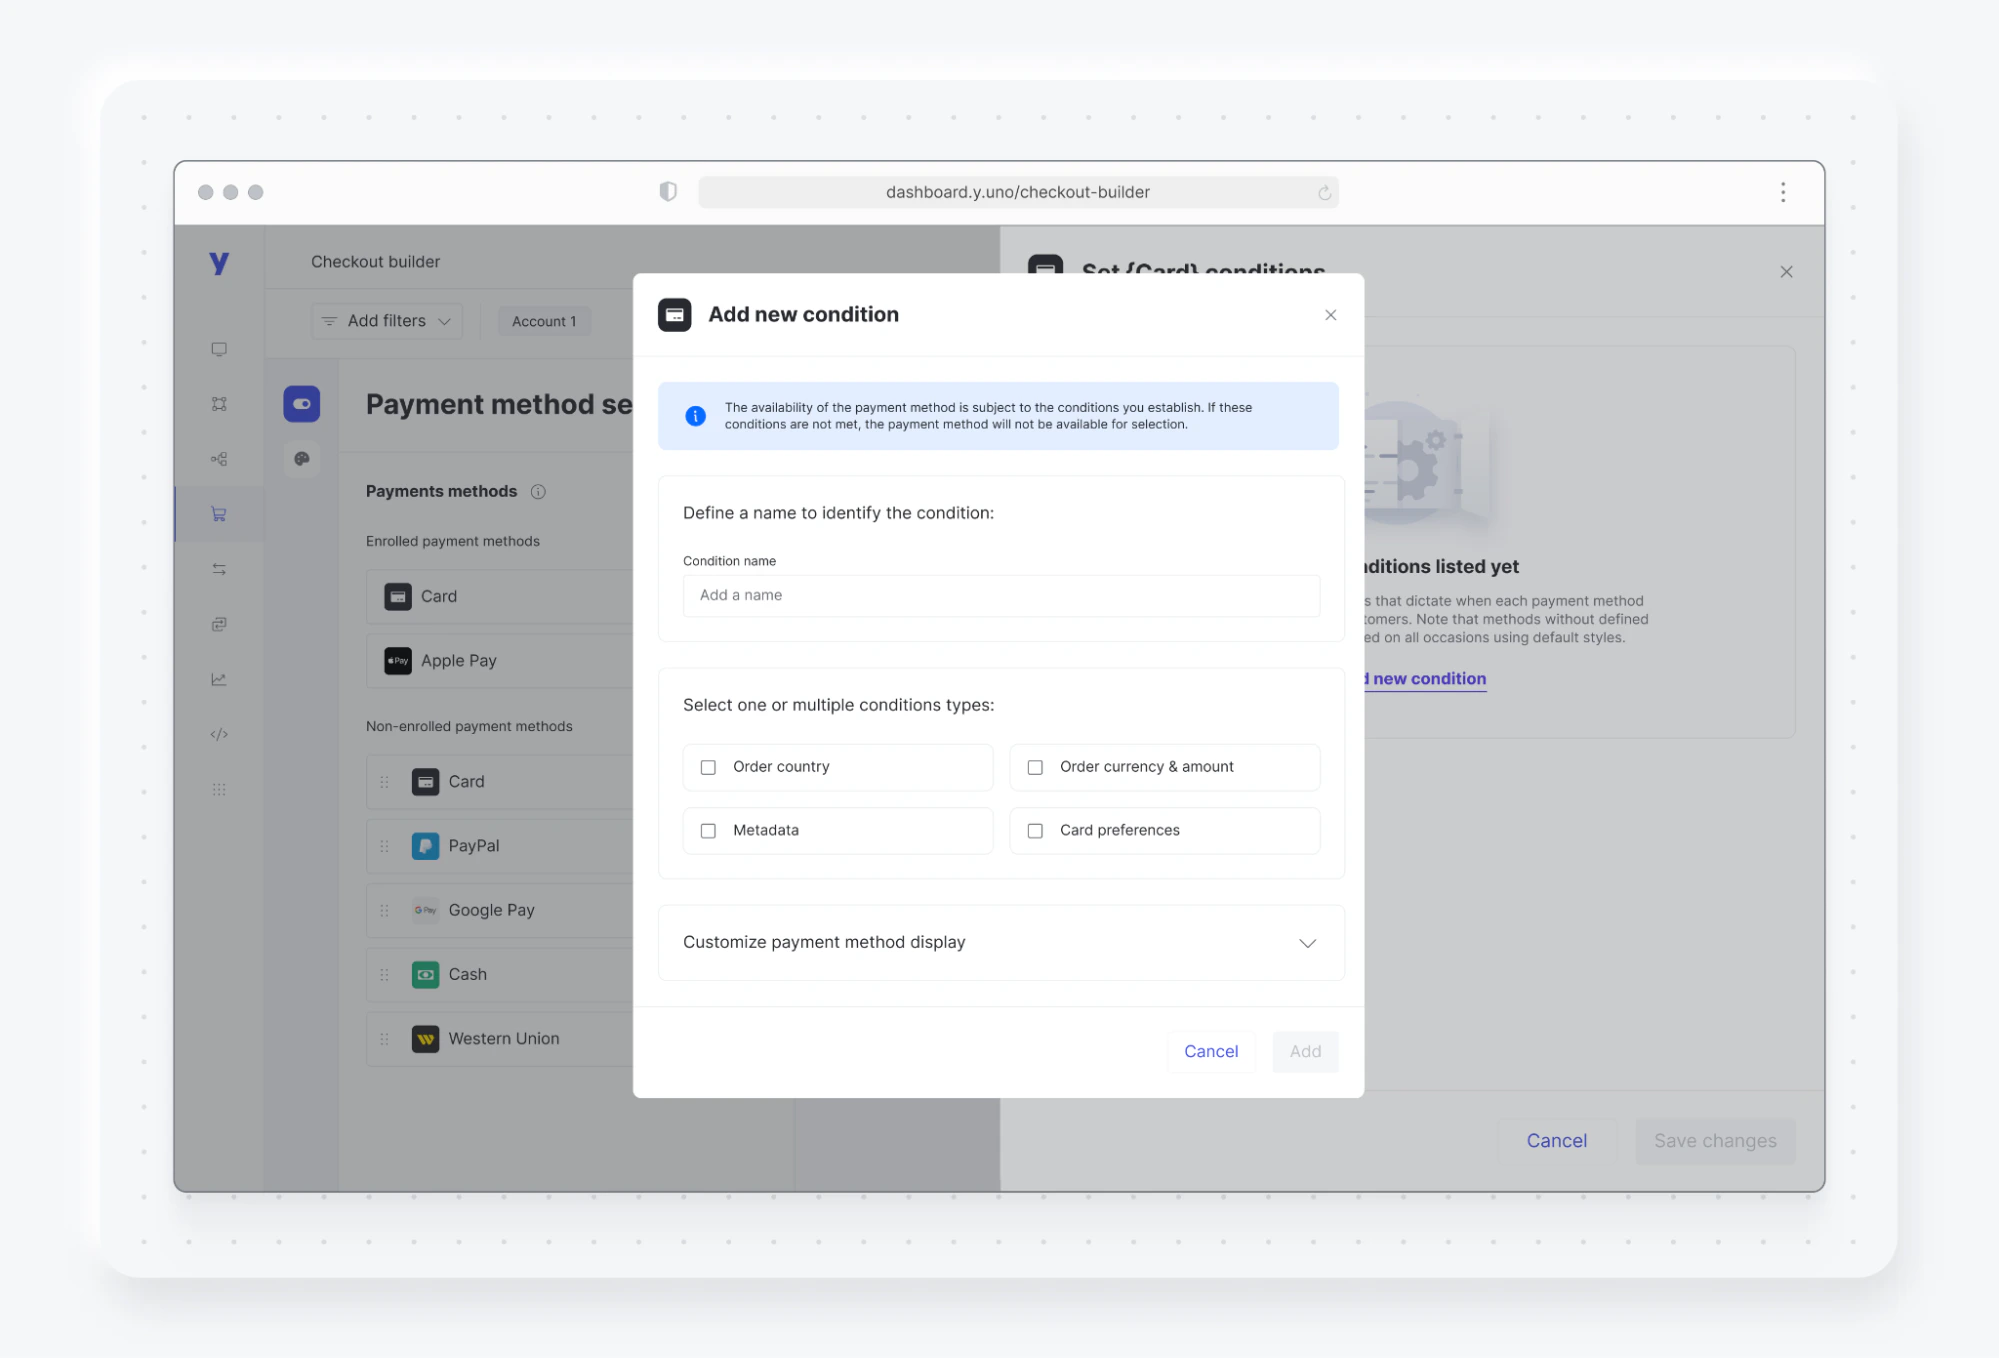Click Cancel in Add new condition dialog

click(x=1210, y=1051)
